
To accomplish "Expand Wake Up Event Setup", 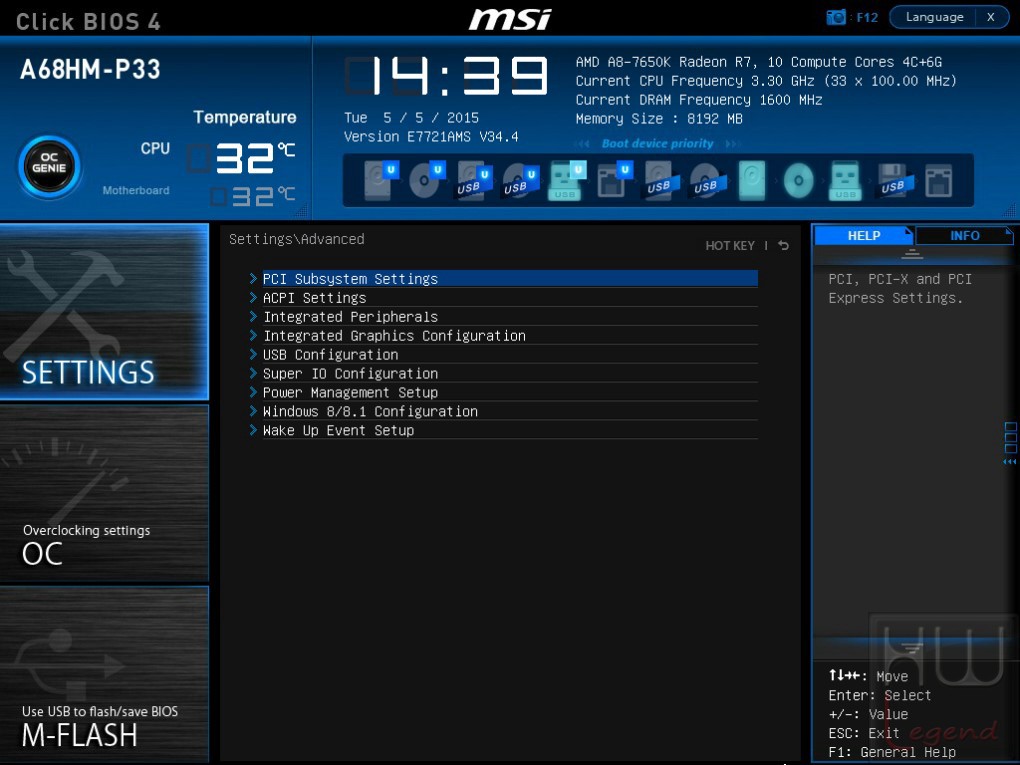I will point(510,430).
